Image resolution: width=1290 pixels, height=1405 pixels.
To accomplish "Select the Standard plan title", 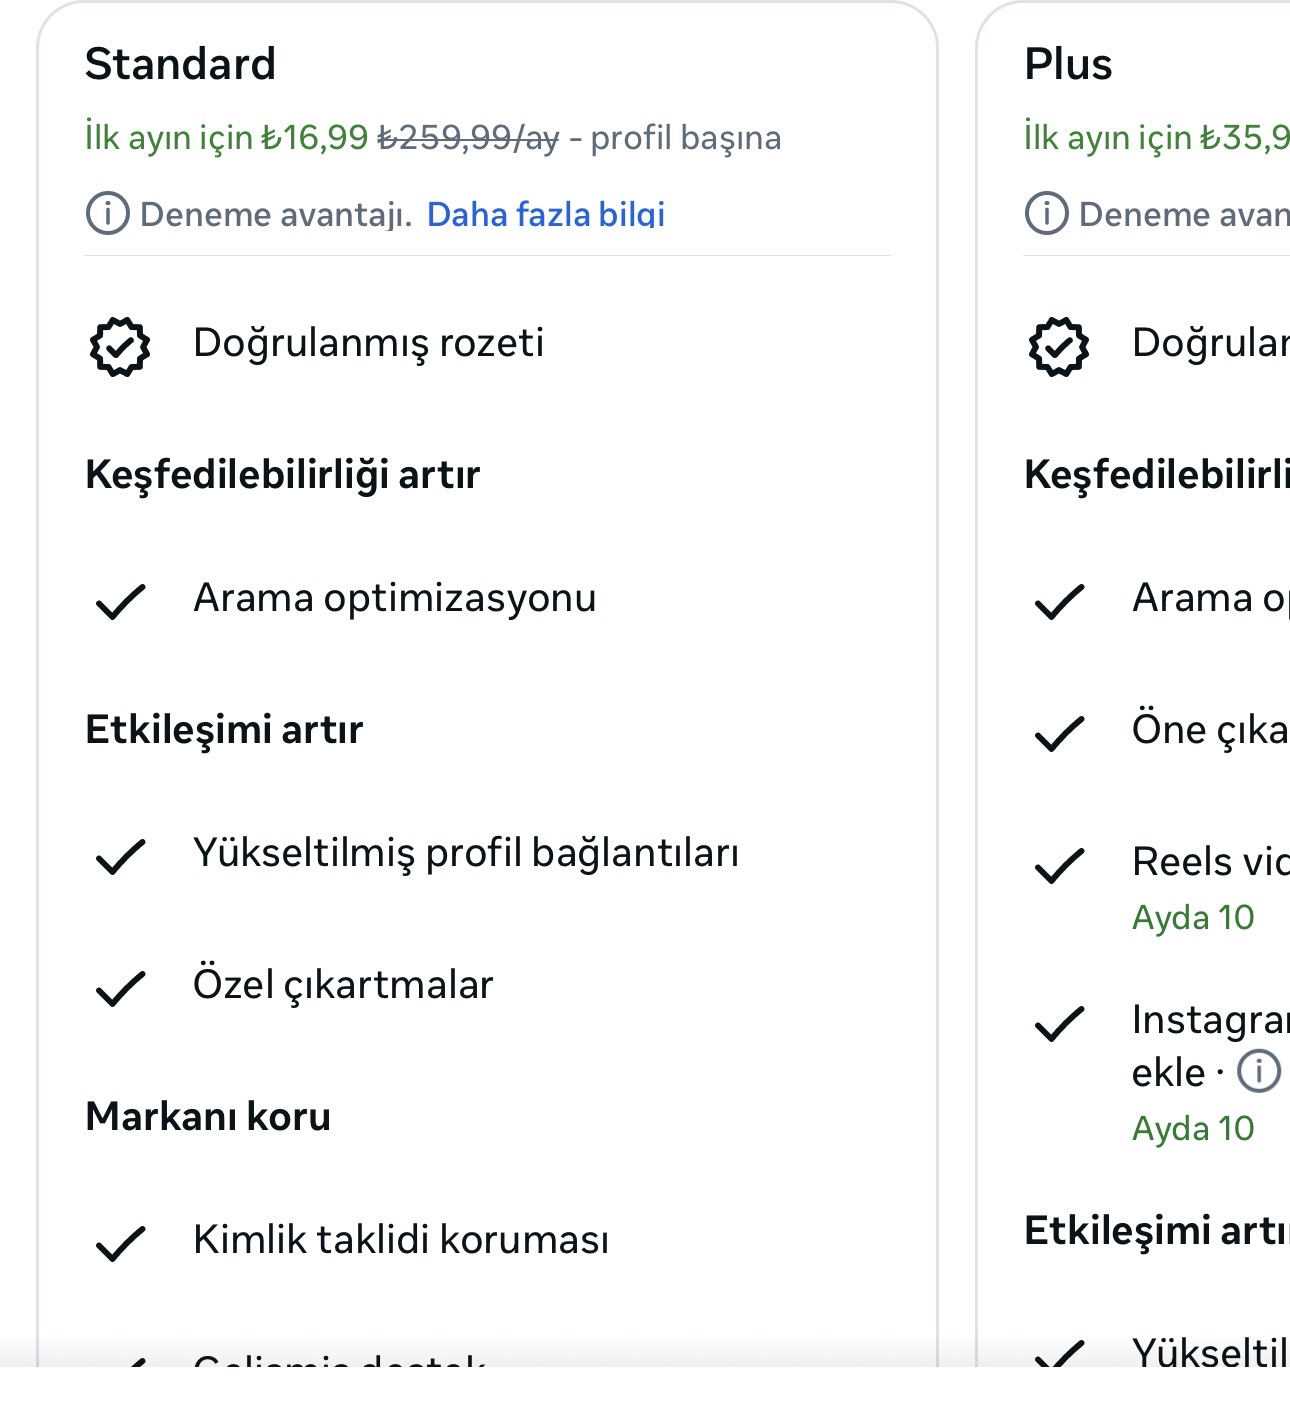I will 180,64.
